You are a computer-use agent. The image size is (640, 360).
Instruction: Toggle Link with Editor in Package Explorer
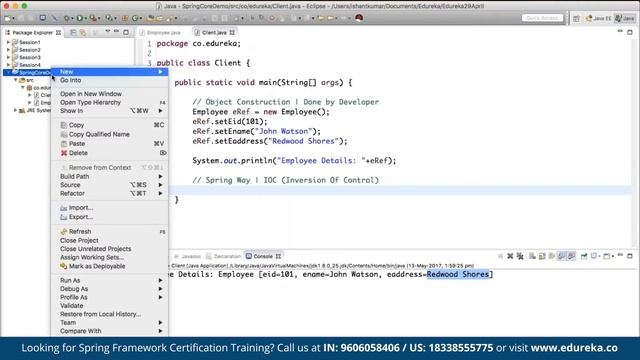click(x=83, y=32)
